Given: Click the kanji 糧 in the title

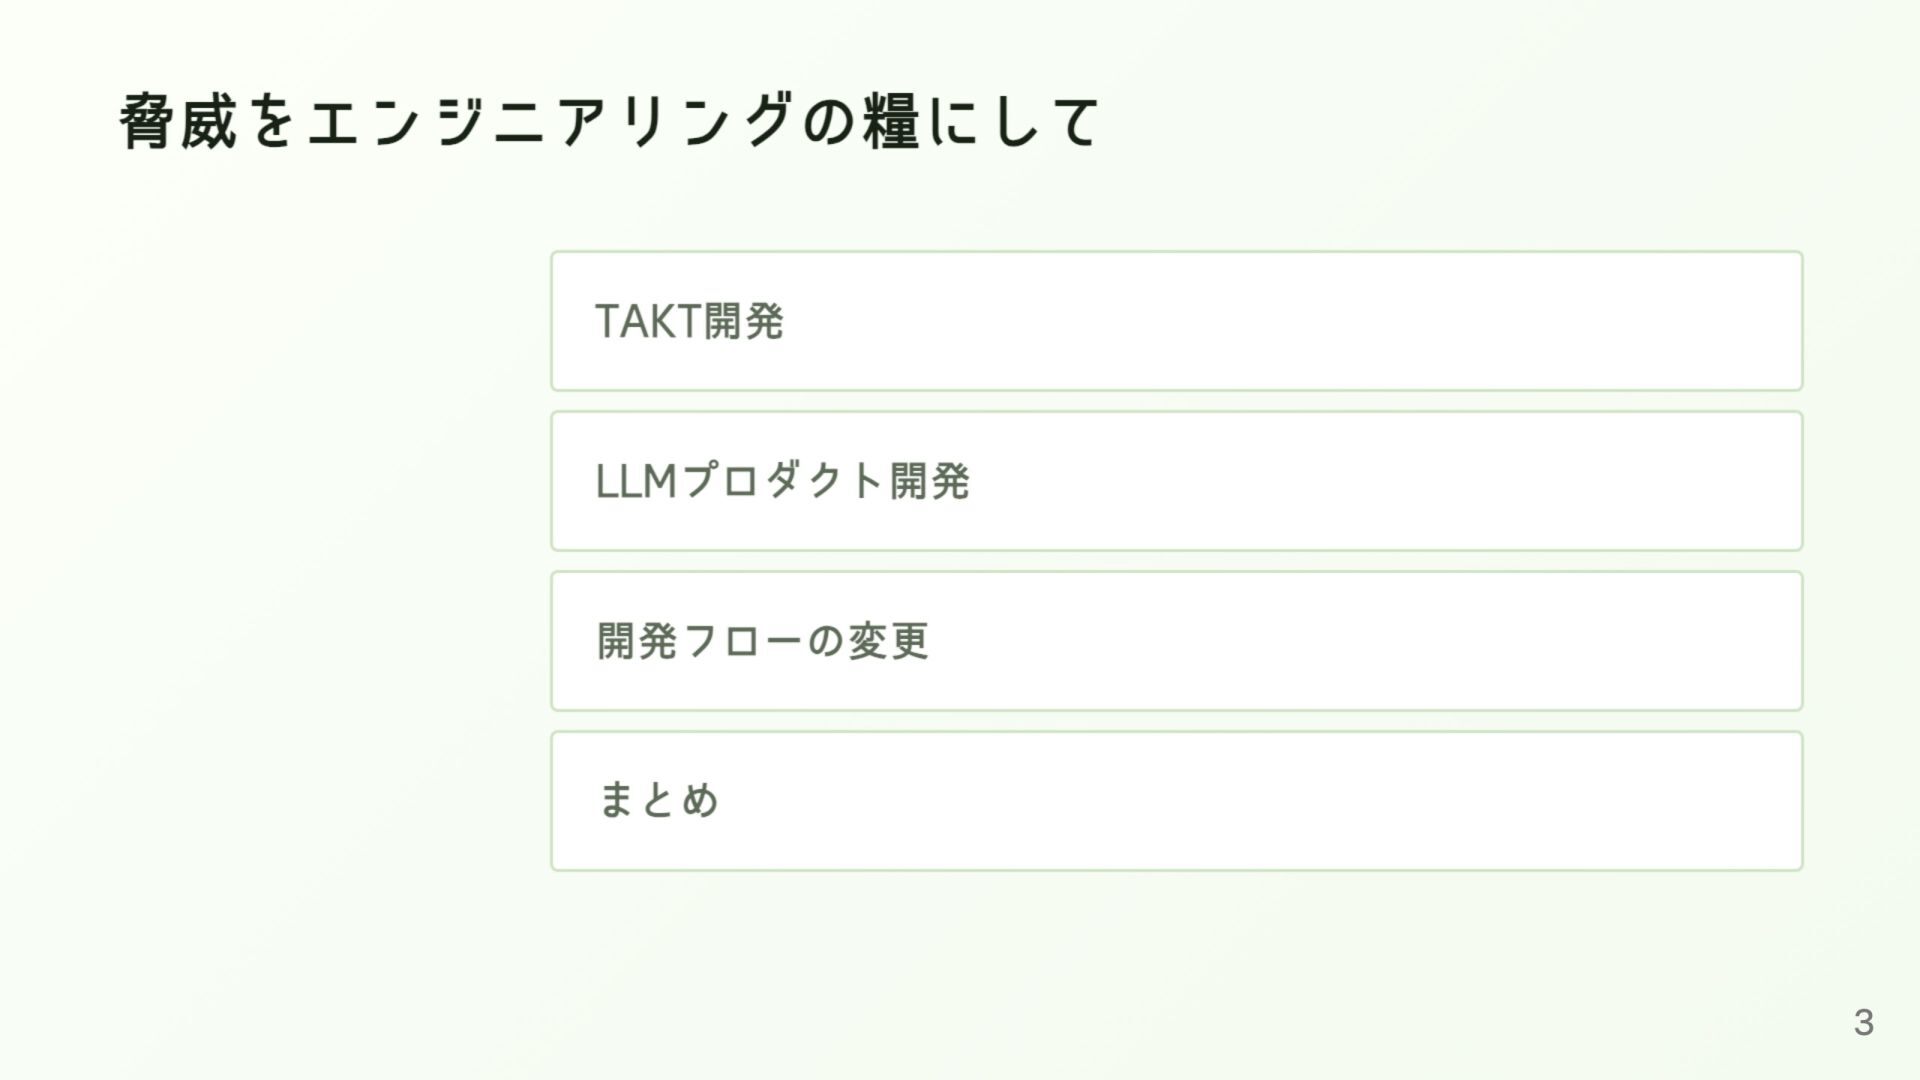Looking at the screenshot, I should [892, 122].
